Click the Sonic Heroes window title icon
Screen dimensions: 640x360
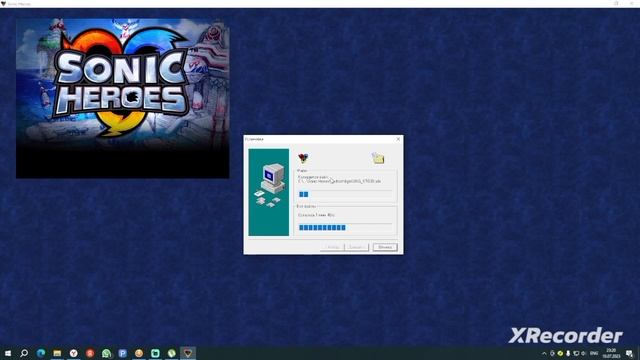point(3,3)
